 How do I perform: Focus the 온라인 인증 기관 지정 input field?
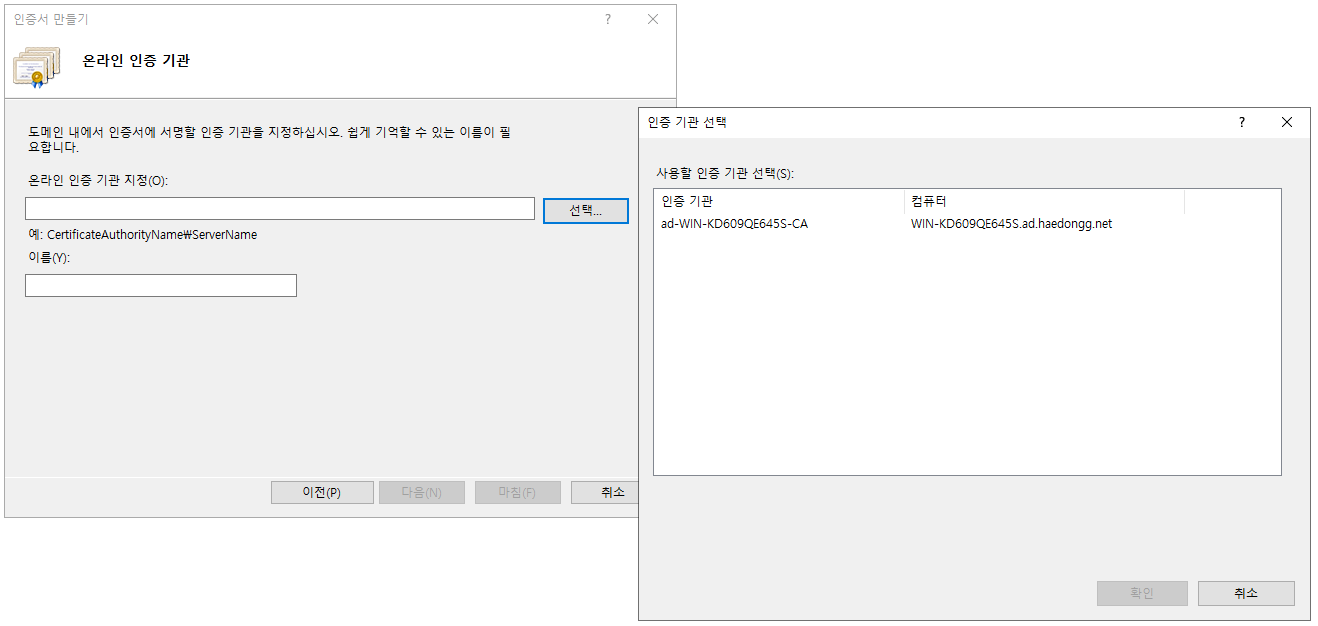tap(280, 208)
